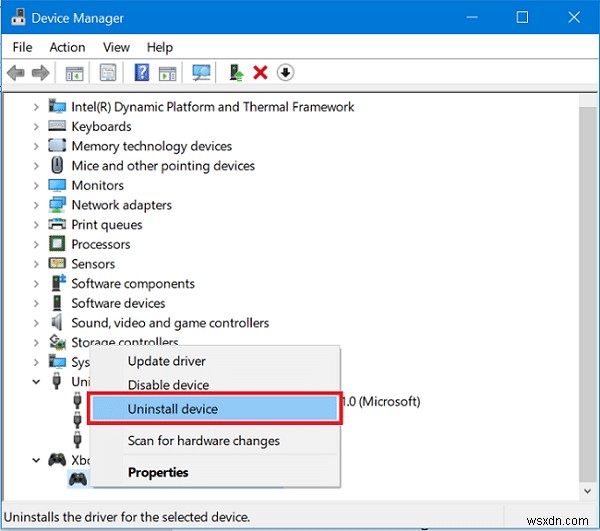Choose Disable device from context menu
Screen dimensions: 600x531
click(215, 385)
